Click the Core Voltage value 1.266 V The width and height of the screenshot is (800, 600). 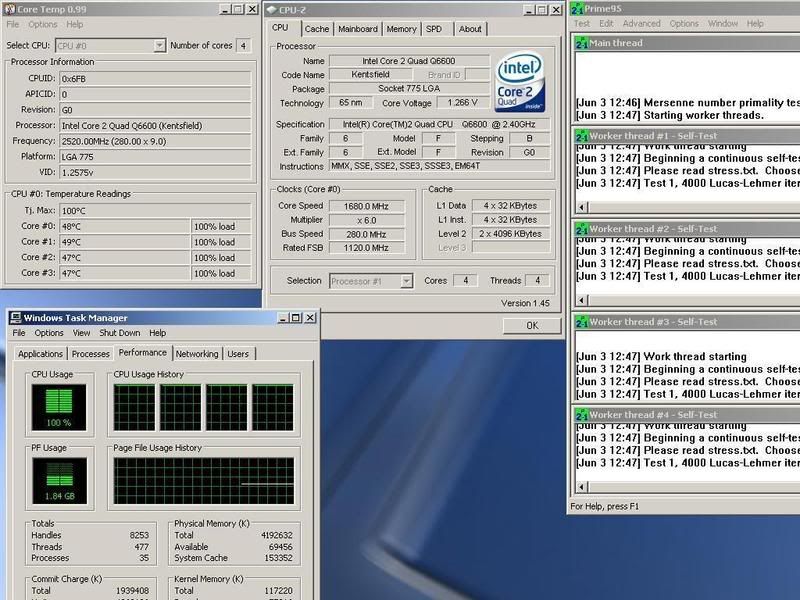(x=463, y=103)
